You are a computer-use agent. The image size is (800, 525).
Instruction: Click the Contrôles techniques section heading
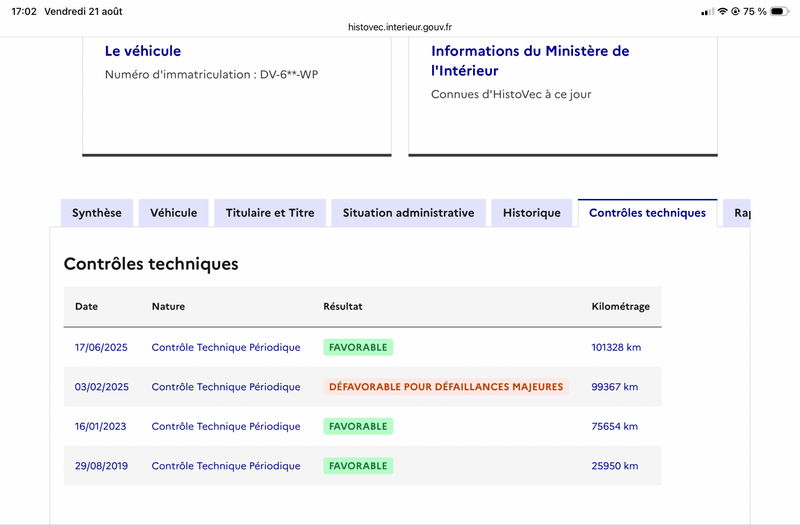(x=151, y=264)
